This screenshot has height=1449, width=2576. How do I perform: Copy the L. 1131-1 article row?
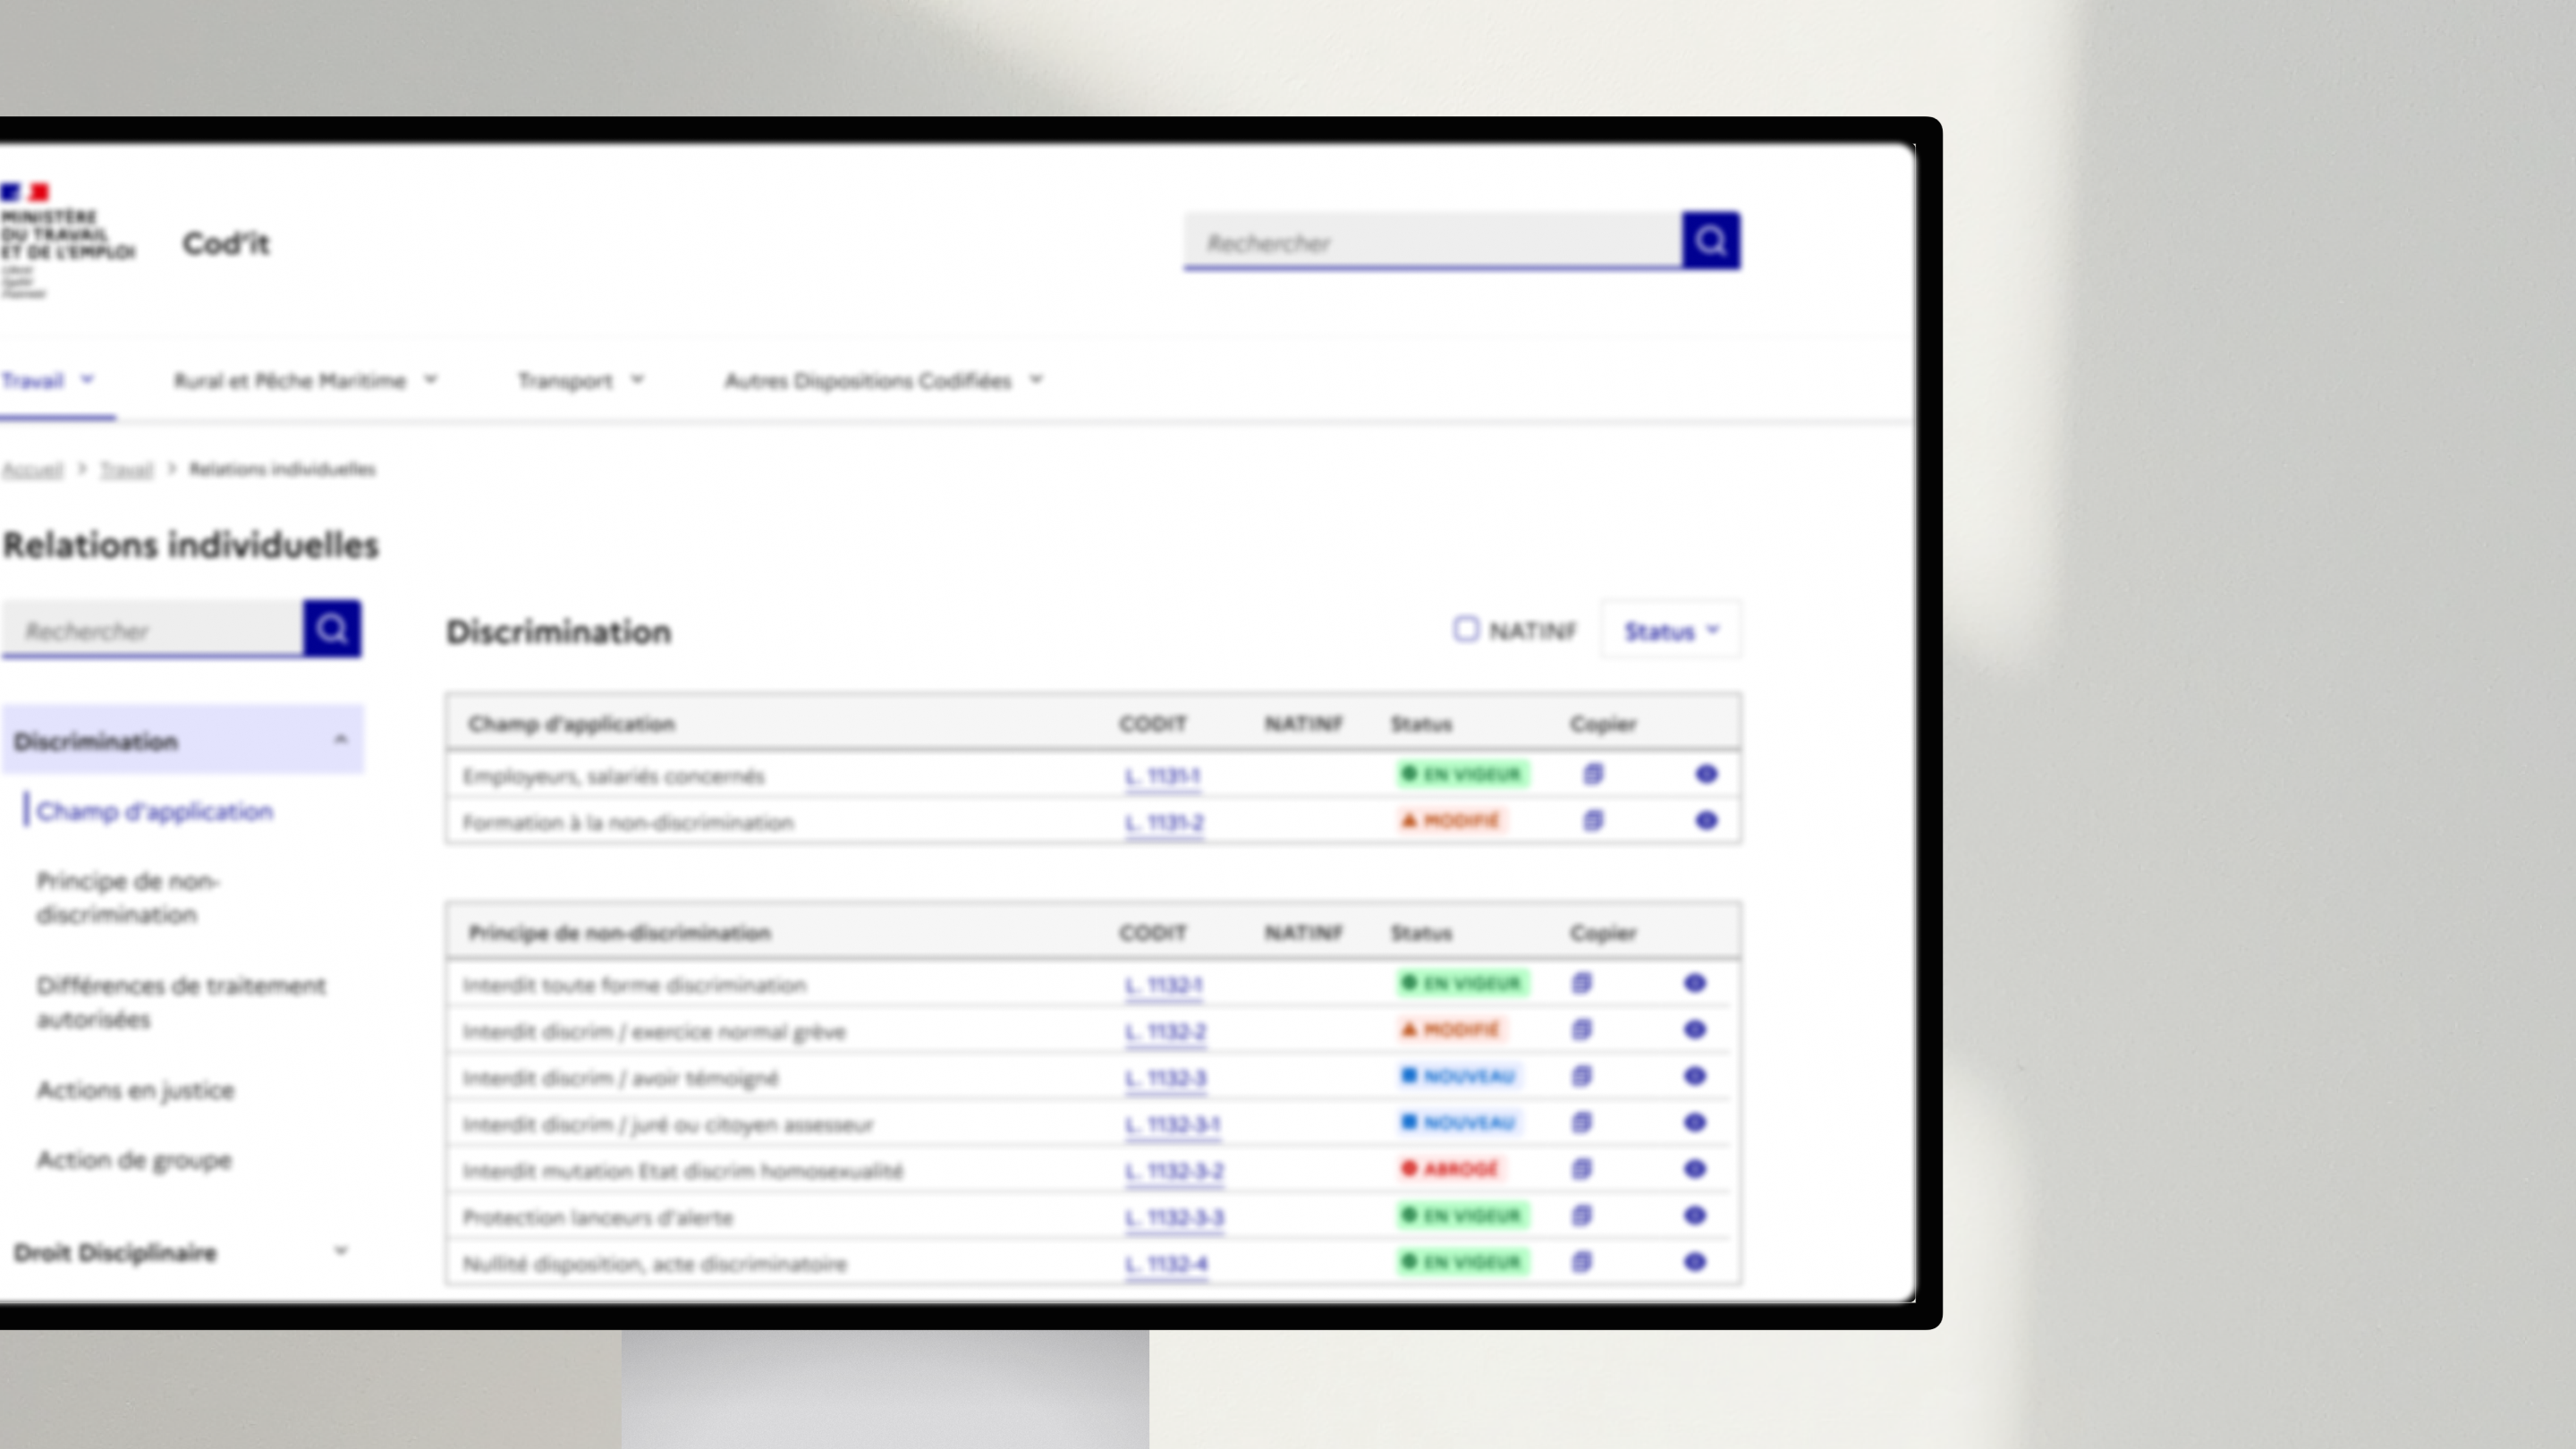1593,774
